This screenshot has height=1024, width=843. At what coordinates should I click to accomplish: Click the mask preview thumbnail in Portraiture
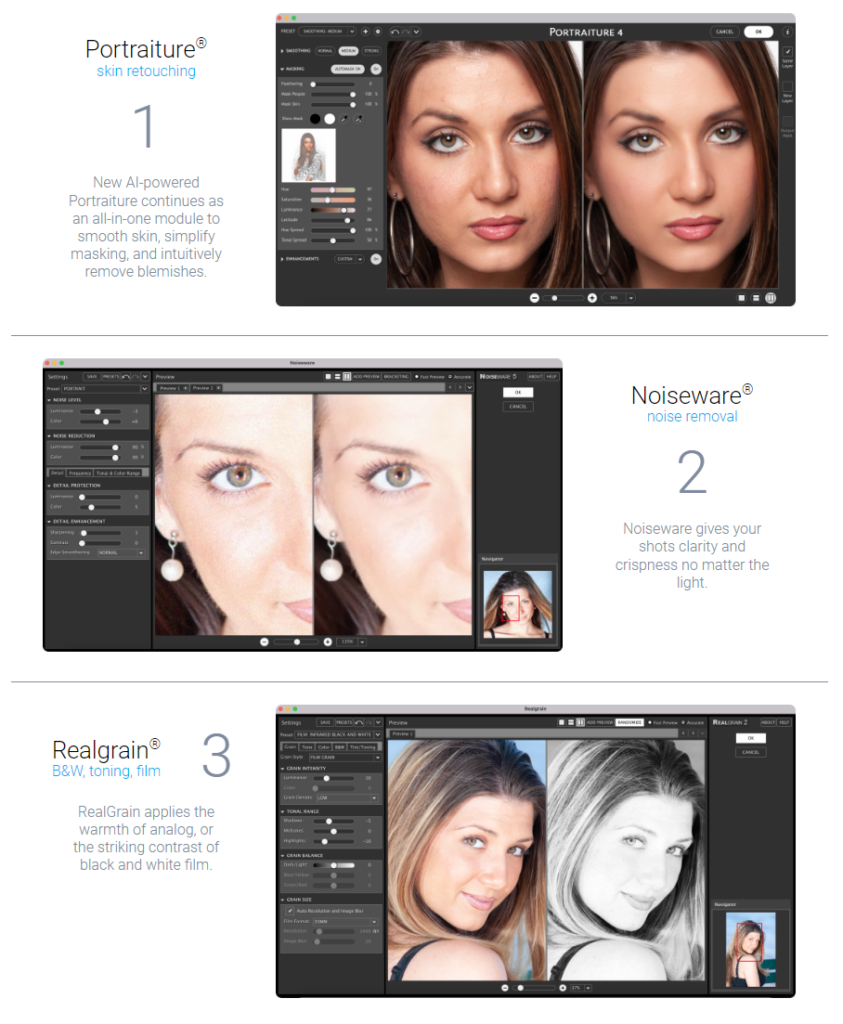click(x=308, y=155)
